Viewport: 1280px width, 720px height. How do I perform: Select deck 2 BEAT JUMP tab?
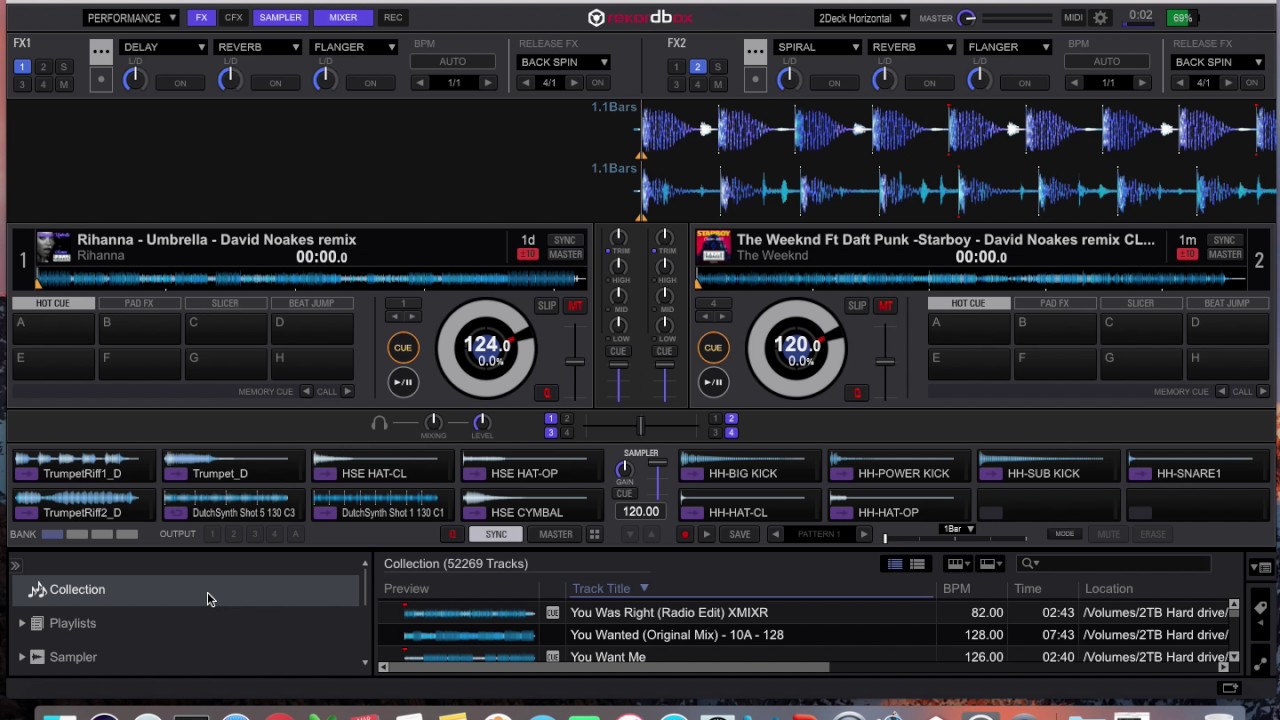[1226, 303]
